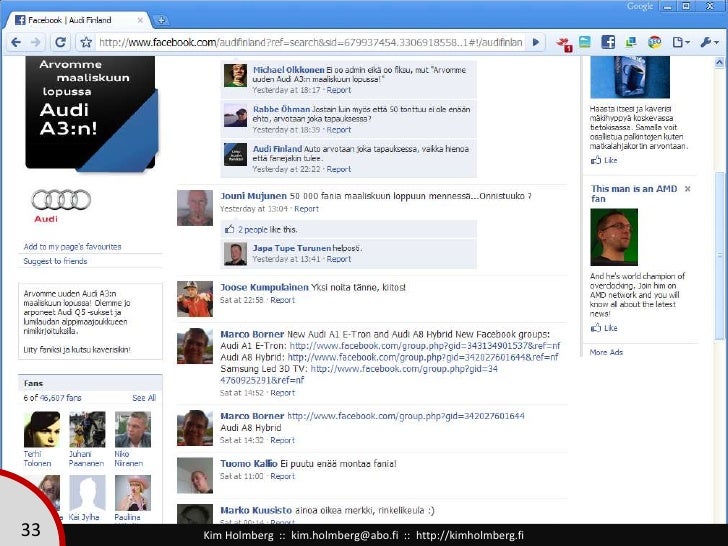The width and height of the screenshot is (728, 546).
Task: Open a new tab with plus button
Action: [161, 20]
